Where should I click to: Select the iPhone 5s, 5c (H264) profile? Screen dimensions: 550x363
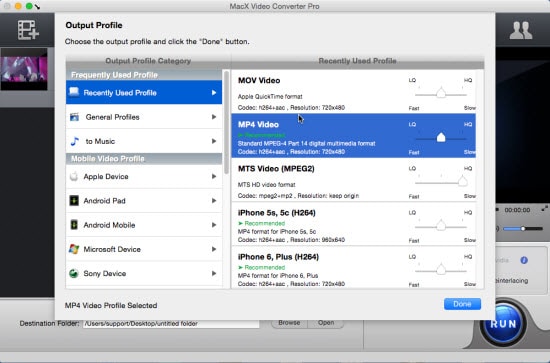(354, 224)
